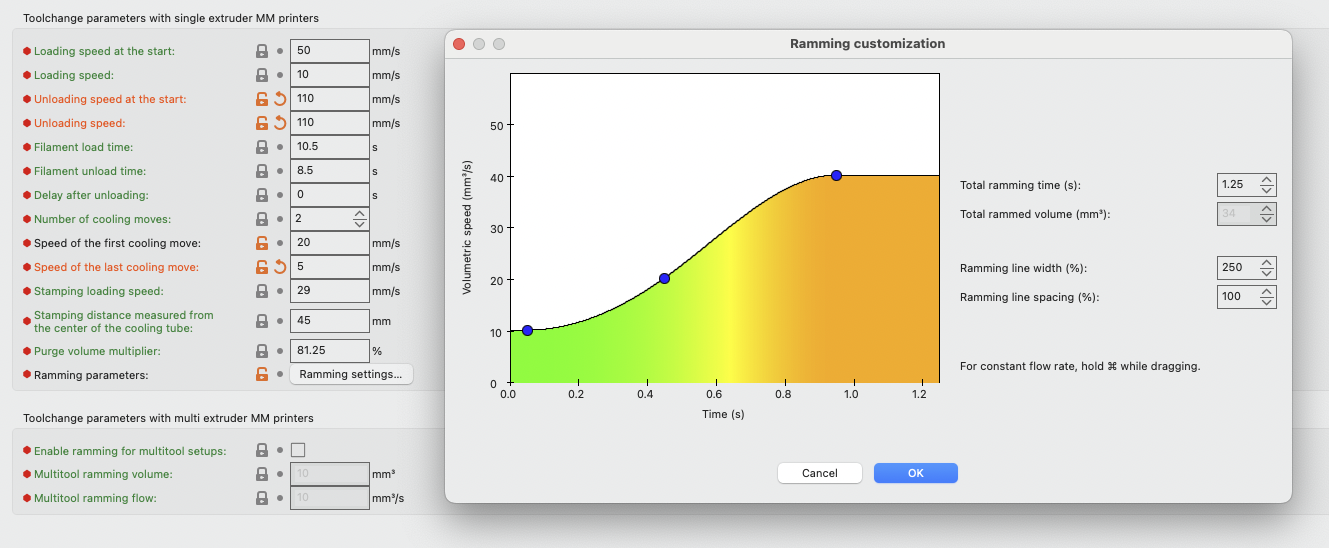
Task: Change Total ramming time stepper arrows
Action: click(x=1266, y=185)
